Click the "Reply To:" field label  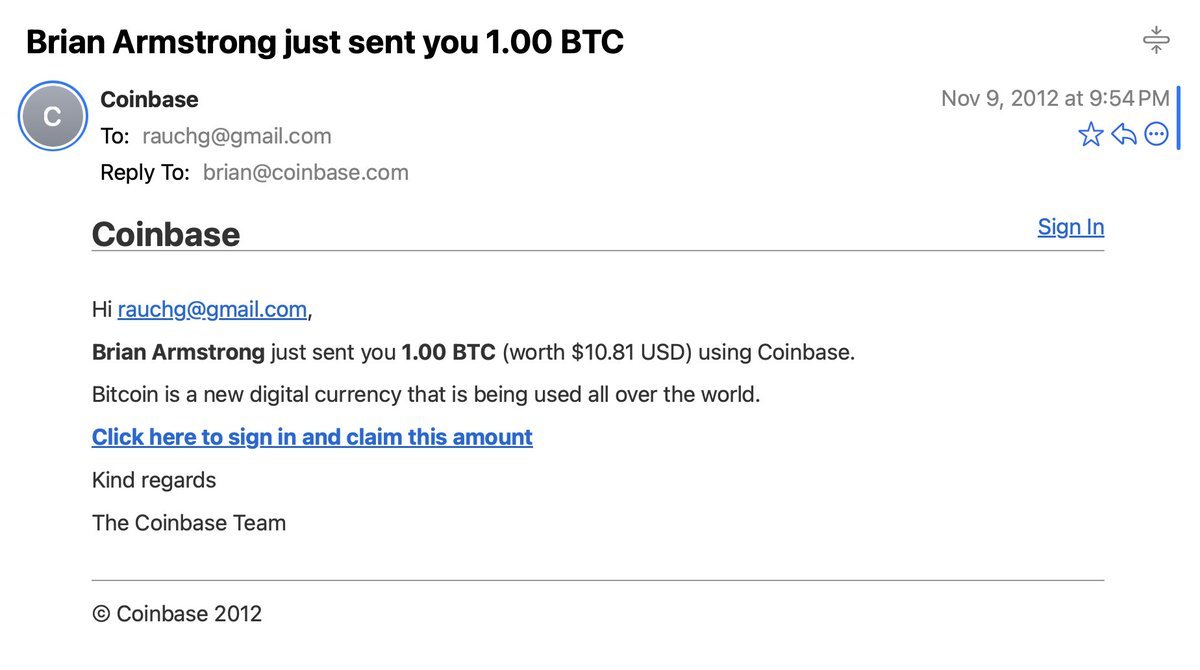tap(145, 172)
